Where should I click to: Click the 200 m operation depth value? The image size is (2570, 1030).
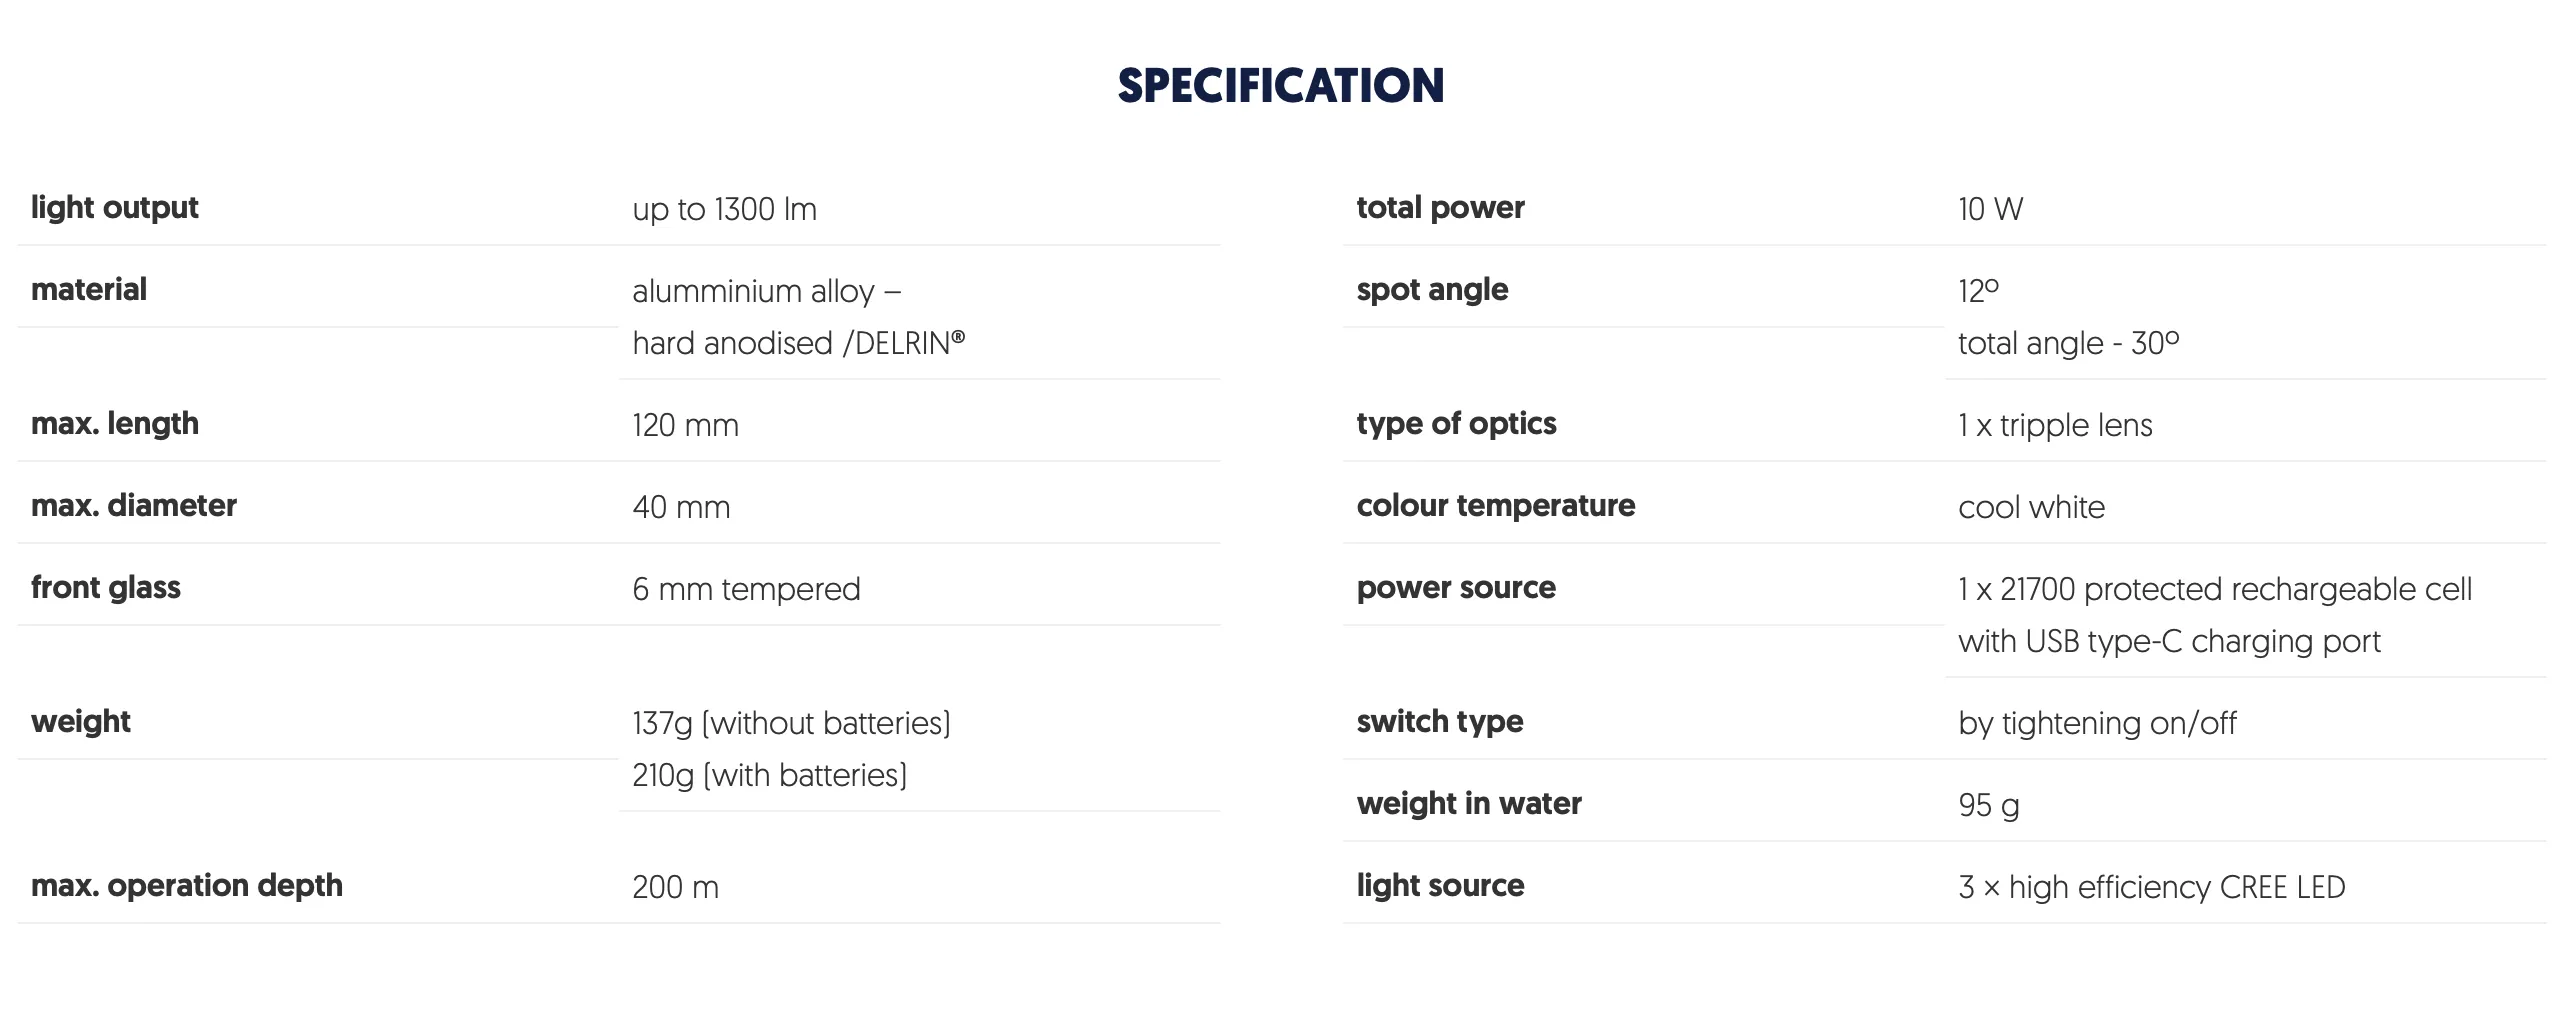676,888
